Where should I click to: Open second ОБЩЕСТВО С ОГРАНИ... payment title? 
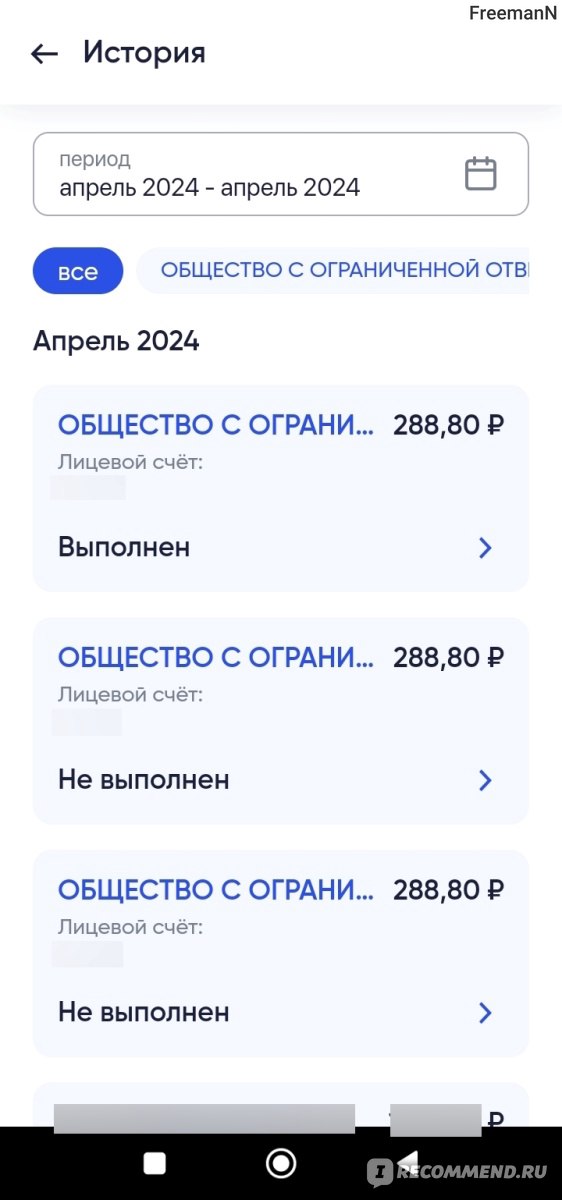[x=216, y=657]
